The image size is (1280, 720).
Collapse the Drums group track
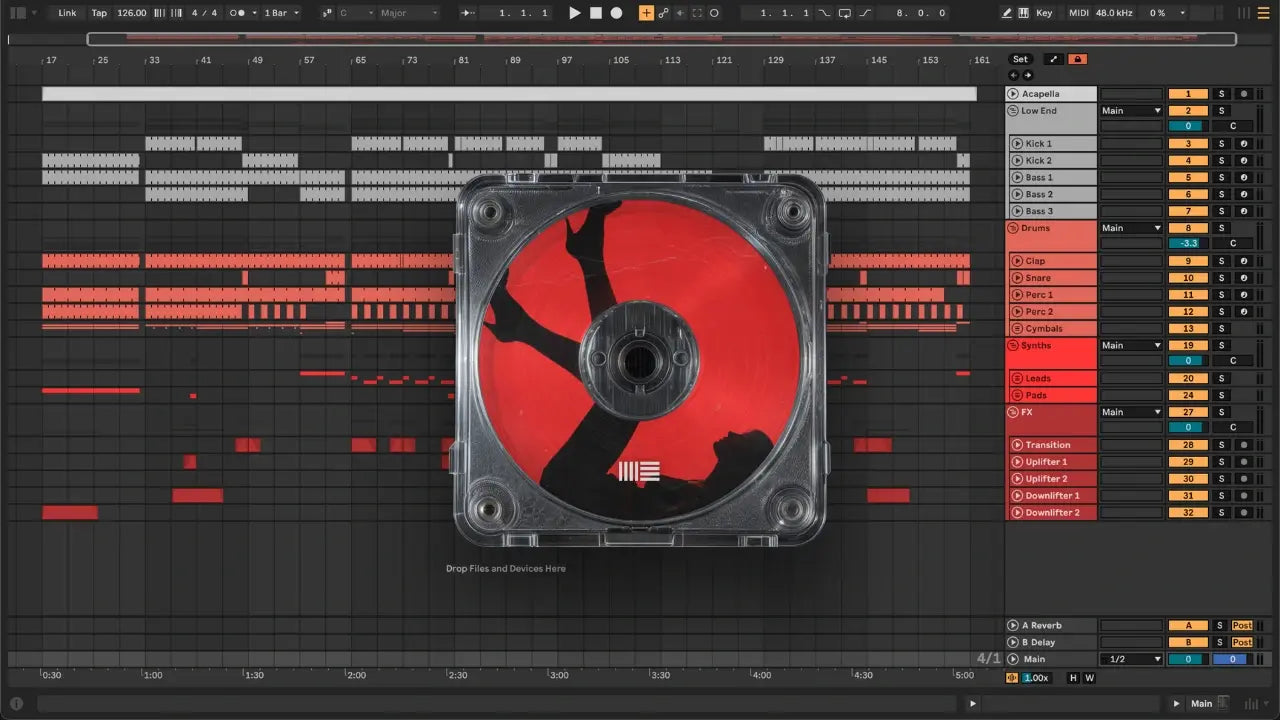1013,229
